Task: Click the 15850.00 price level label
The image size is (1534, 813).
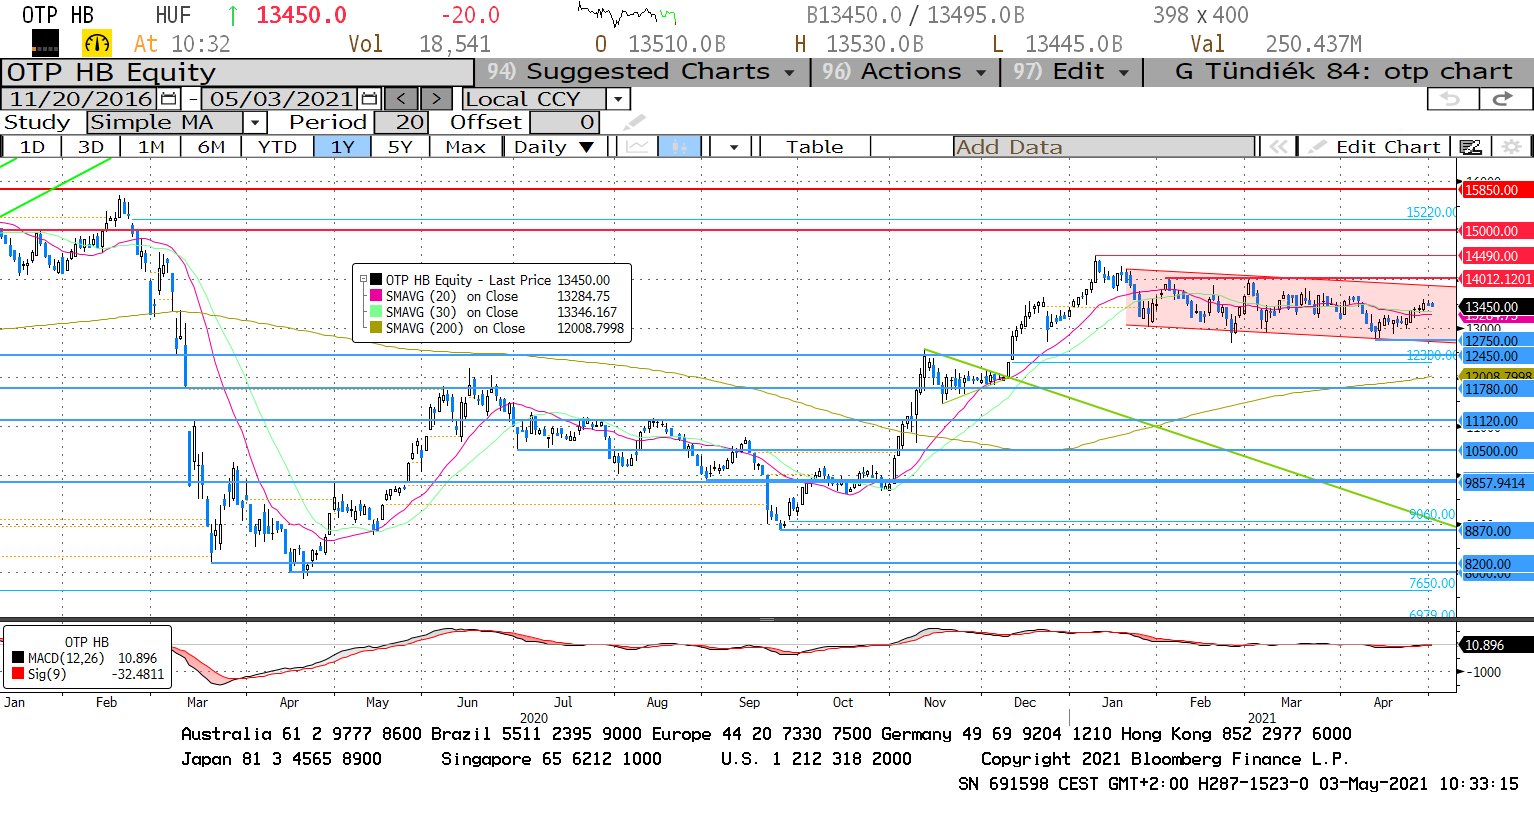Action: coord(1495,190)
